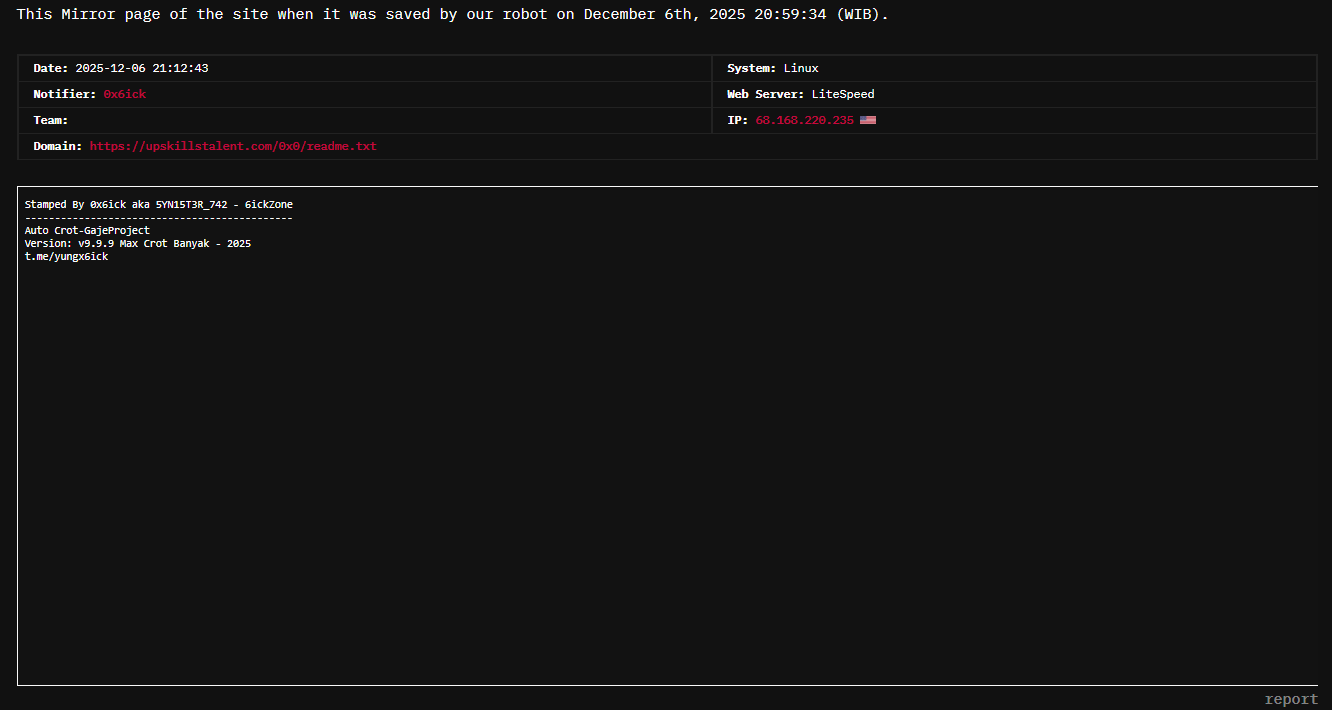
Task: Click the 'Notifier:' field label
Action: [x=65, y=94]
